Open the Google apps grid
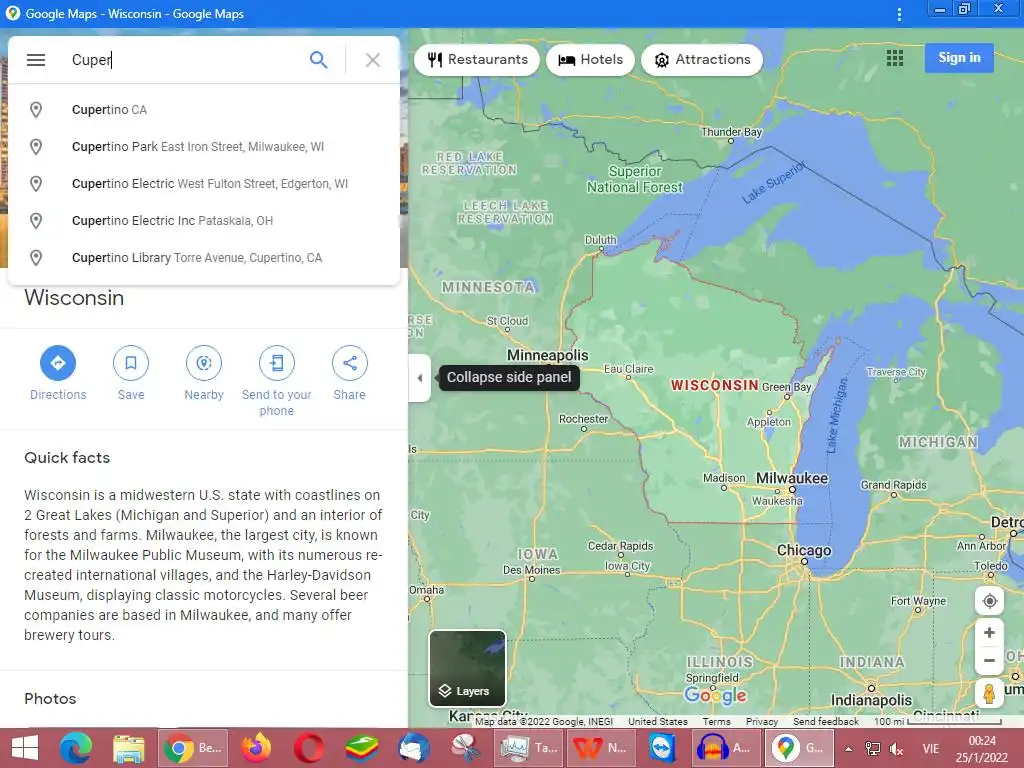 895,58
